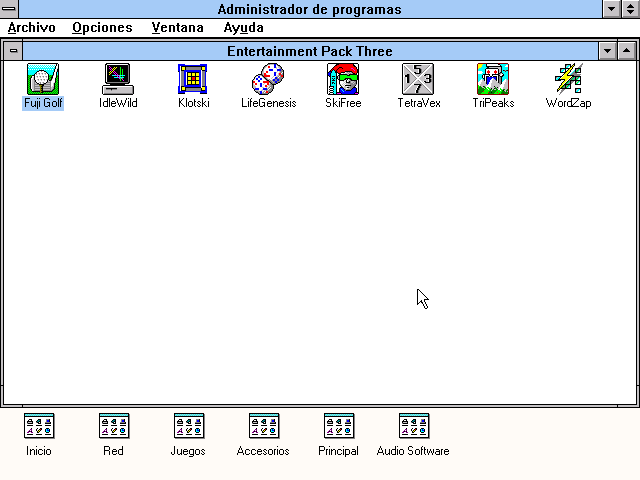Select the Principal program group icon

click(x=339, y=426)
